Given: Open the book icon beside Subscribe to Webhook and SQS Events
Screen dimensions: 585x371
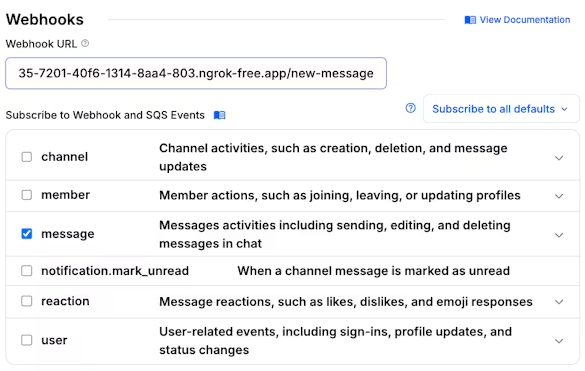Looking at the screenshot, I should click(219, 115).
